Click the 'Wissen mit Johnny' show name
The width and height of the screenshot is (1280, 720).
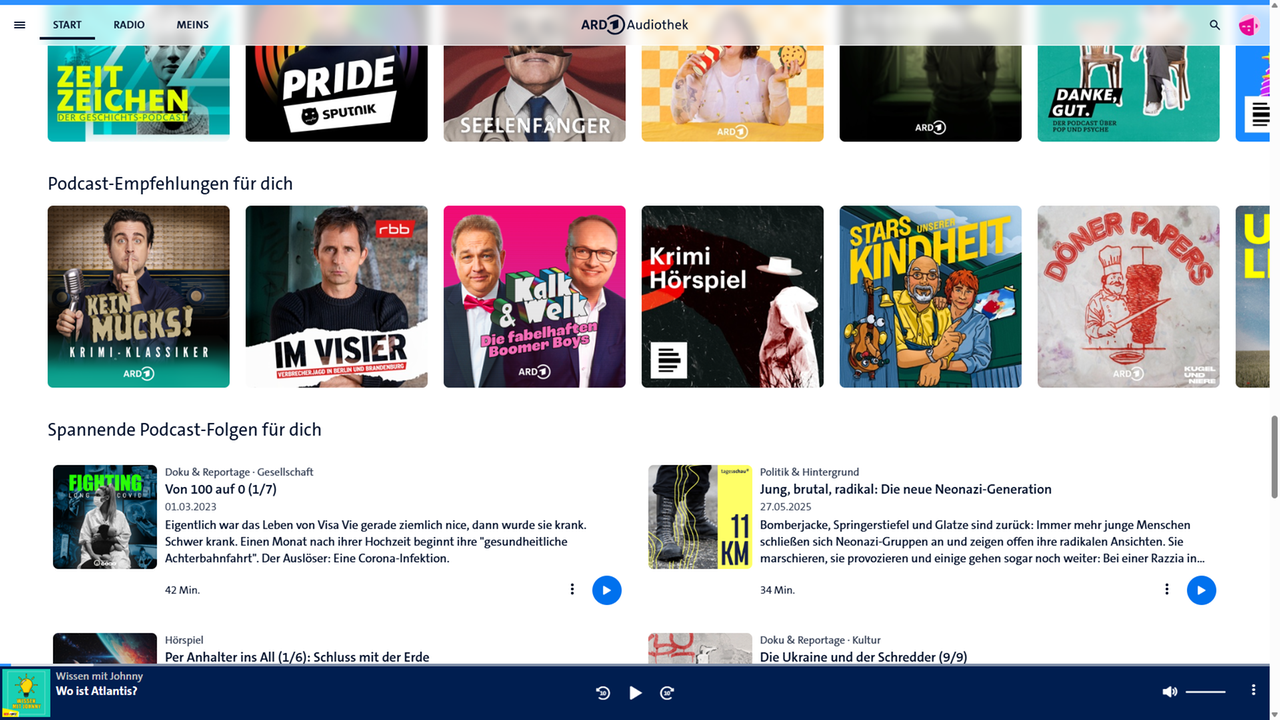[99, 676]
